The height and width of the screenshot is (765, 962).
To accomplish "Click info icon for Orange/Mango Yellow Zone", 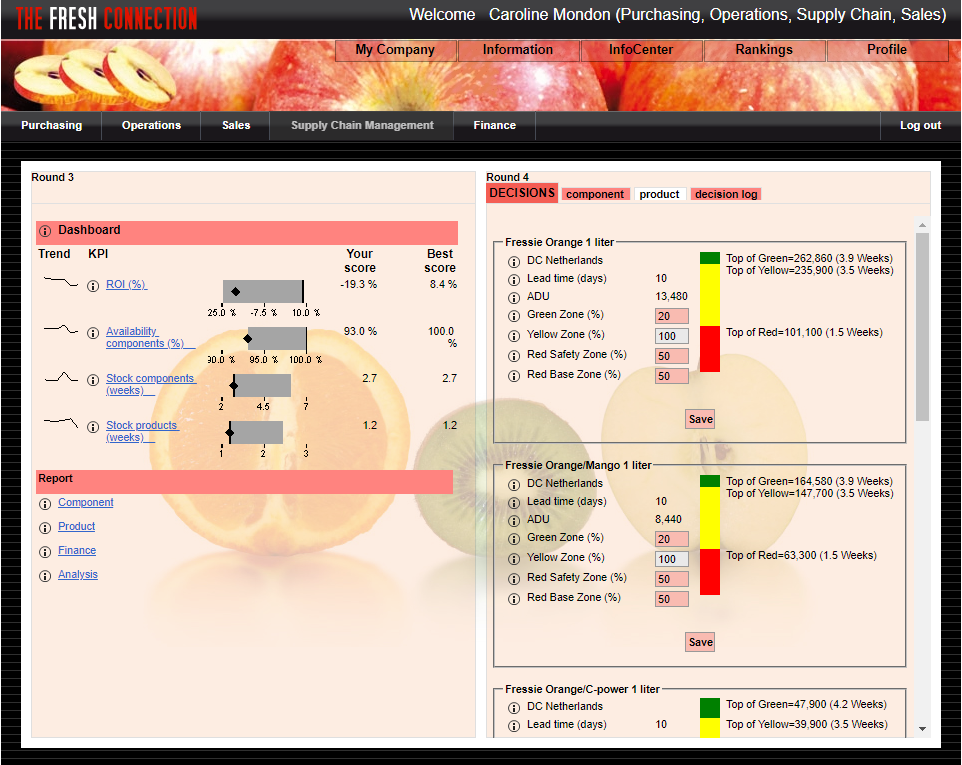I will pos(514,559).
